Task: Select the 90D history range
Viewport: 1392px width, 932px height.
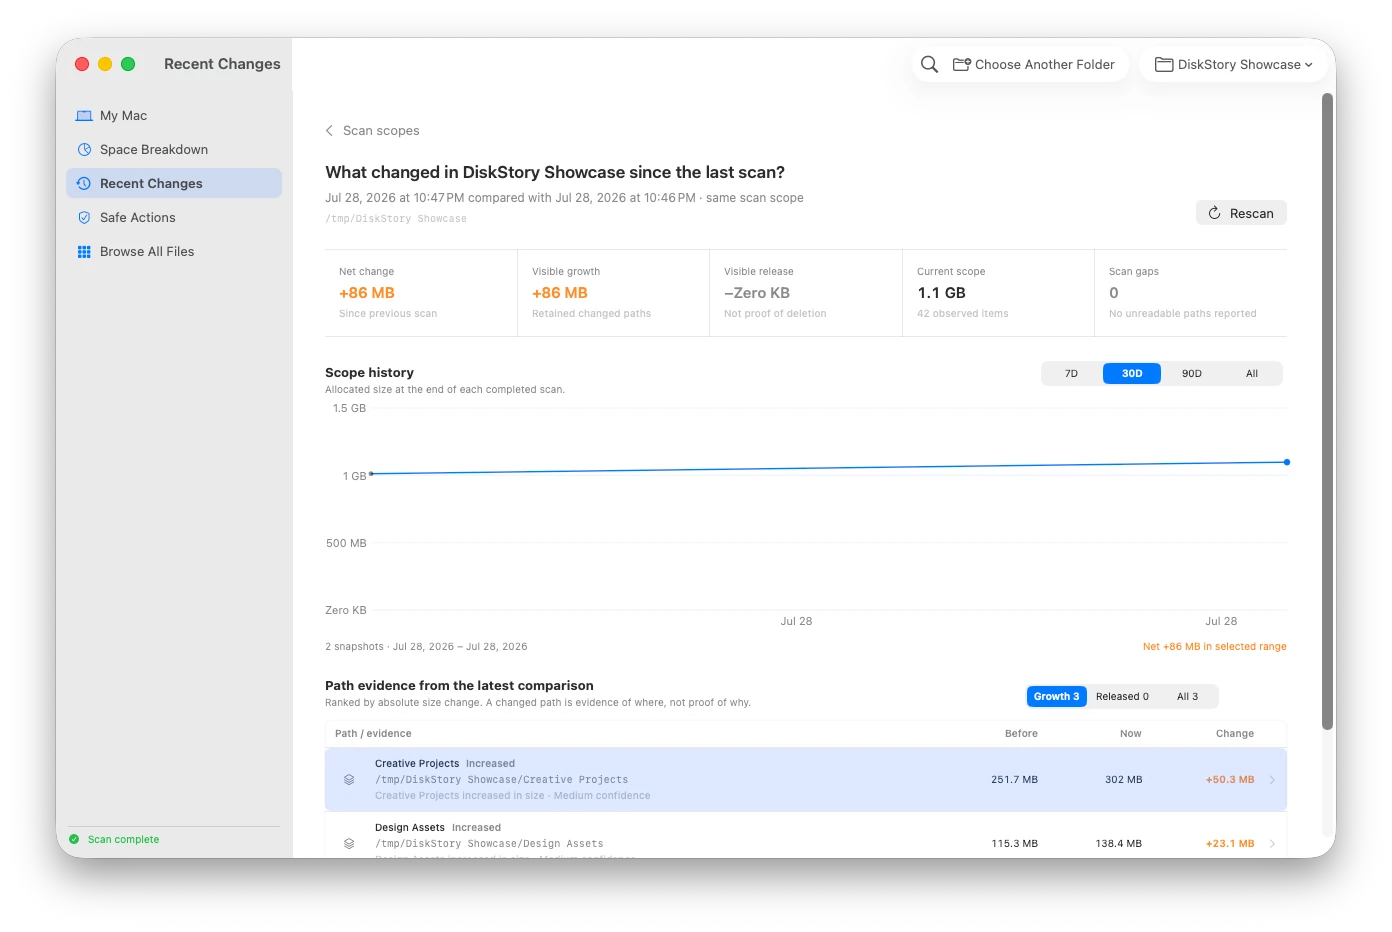Action: [x=1192, y=374]
